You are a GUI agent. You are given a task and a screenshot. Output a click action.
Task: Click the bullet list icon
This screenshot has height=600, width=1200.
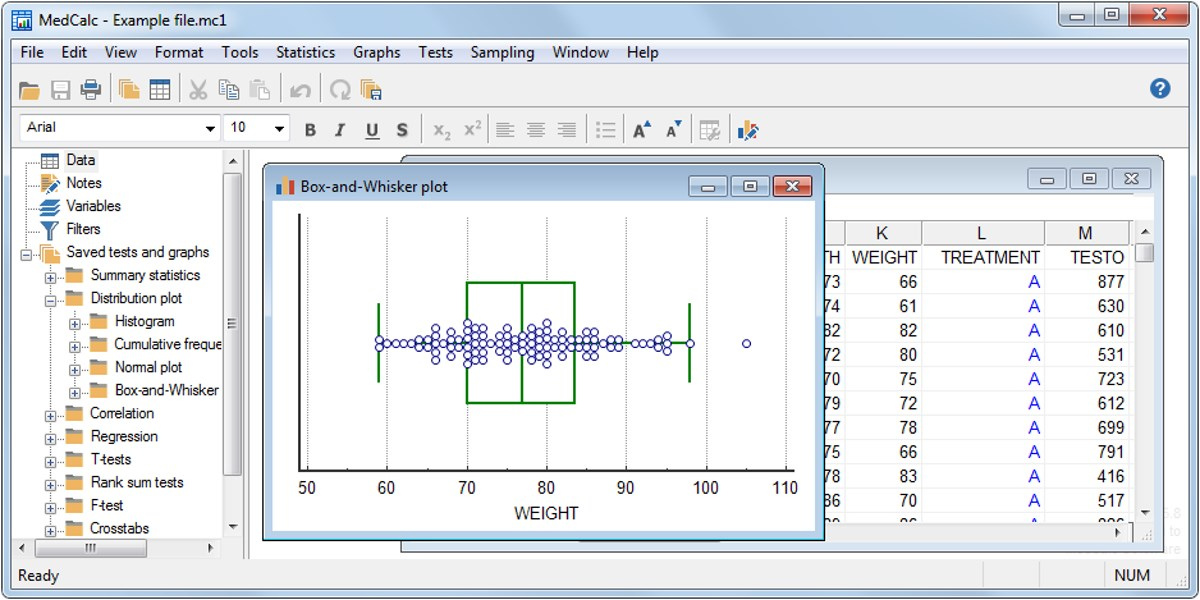(x=605, y=130)
